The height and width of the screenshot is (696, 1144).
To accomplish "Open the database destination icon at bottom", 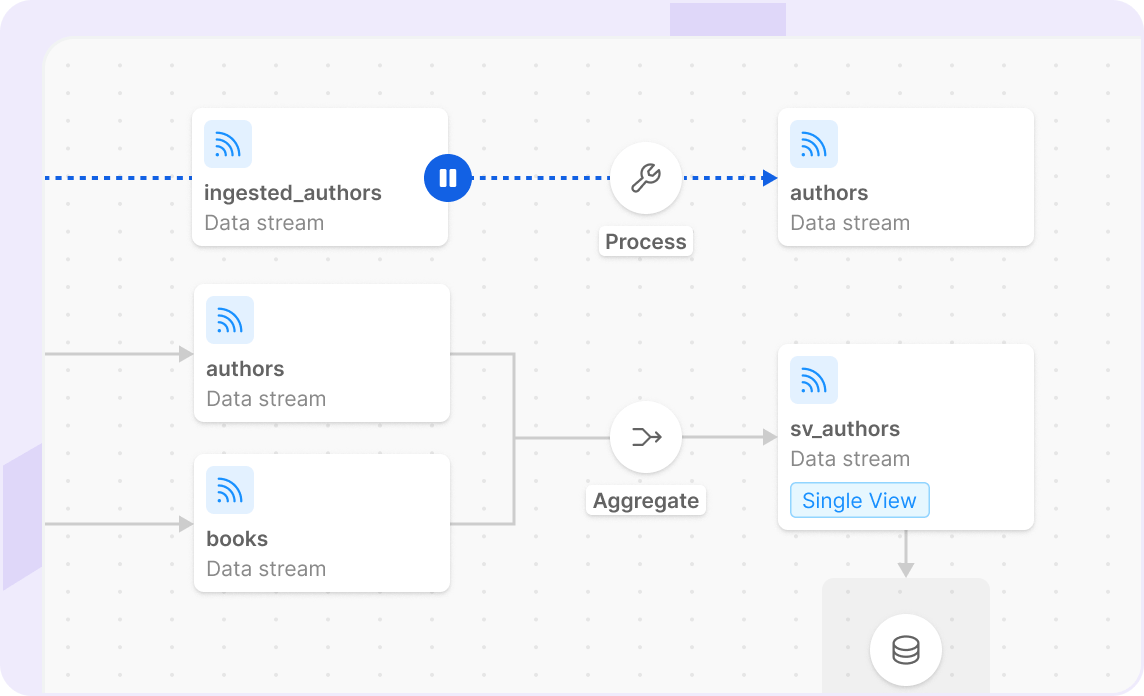I will 905,650.
